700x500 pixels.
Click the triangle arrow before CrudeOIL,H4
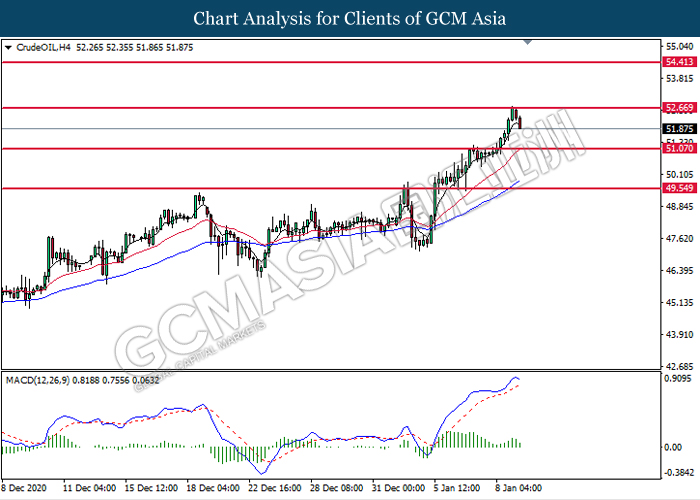click(9, 46)
